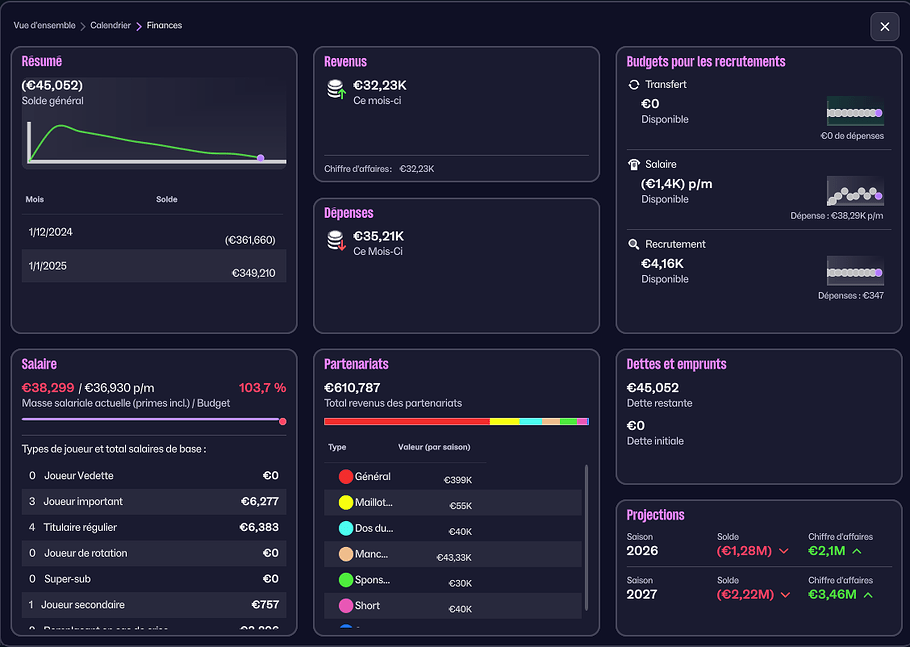The height and width of the screenshot is (647, 910).
Task: Click the cyan segment of partnerships bar
Action: (530, 421)
